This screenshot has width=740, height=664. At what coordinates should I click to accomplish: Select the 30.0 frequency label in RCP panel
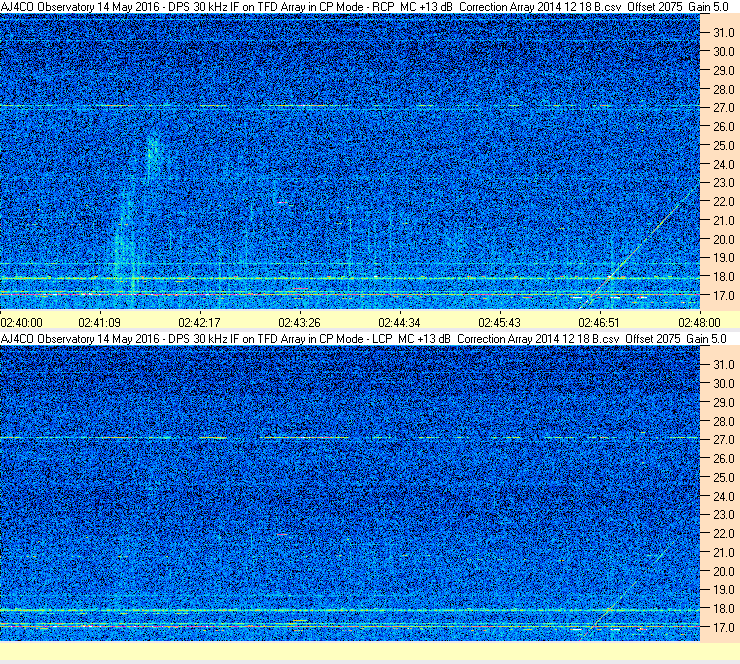click(x=723, y=52)
